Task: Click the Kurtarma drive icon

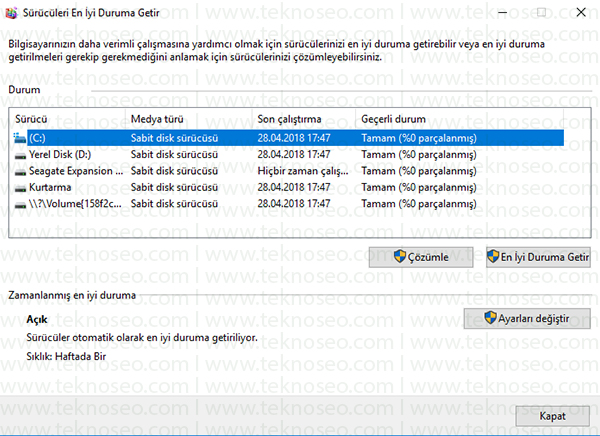Action: click(x=20, y=189)
